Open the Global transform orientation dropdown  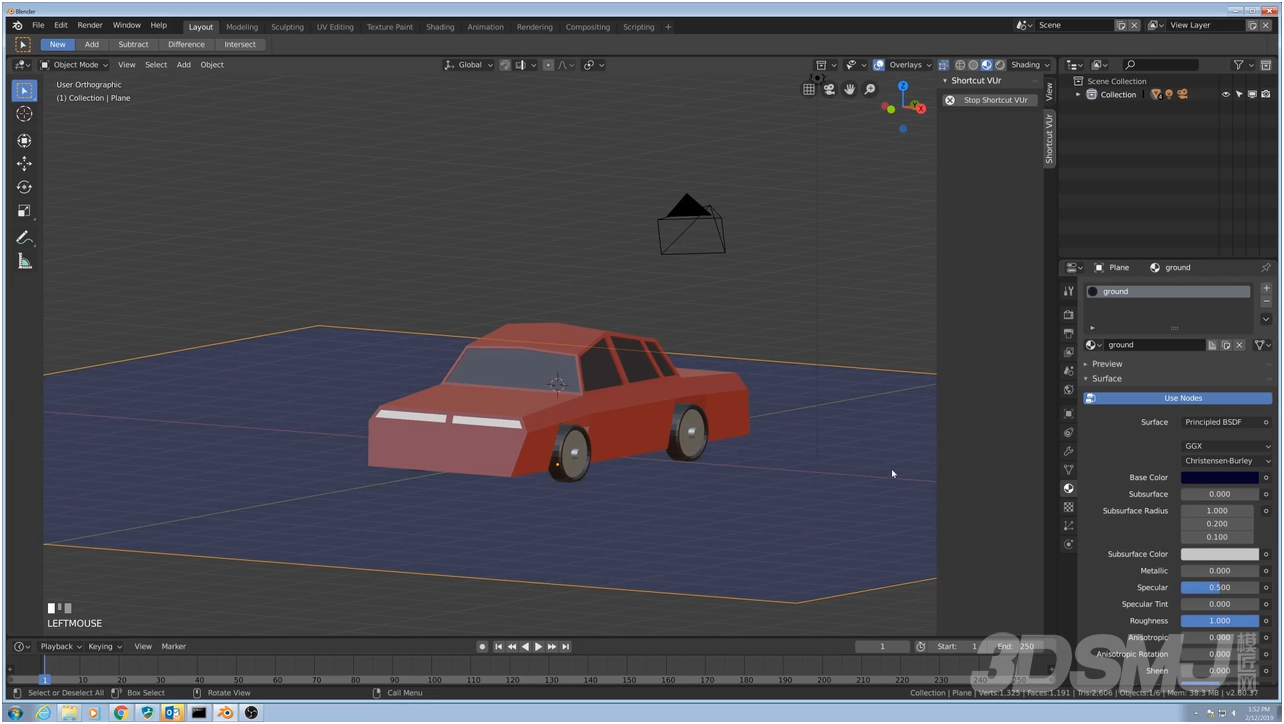469,65
